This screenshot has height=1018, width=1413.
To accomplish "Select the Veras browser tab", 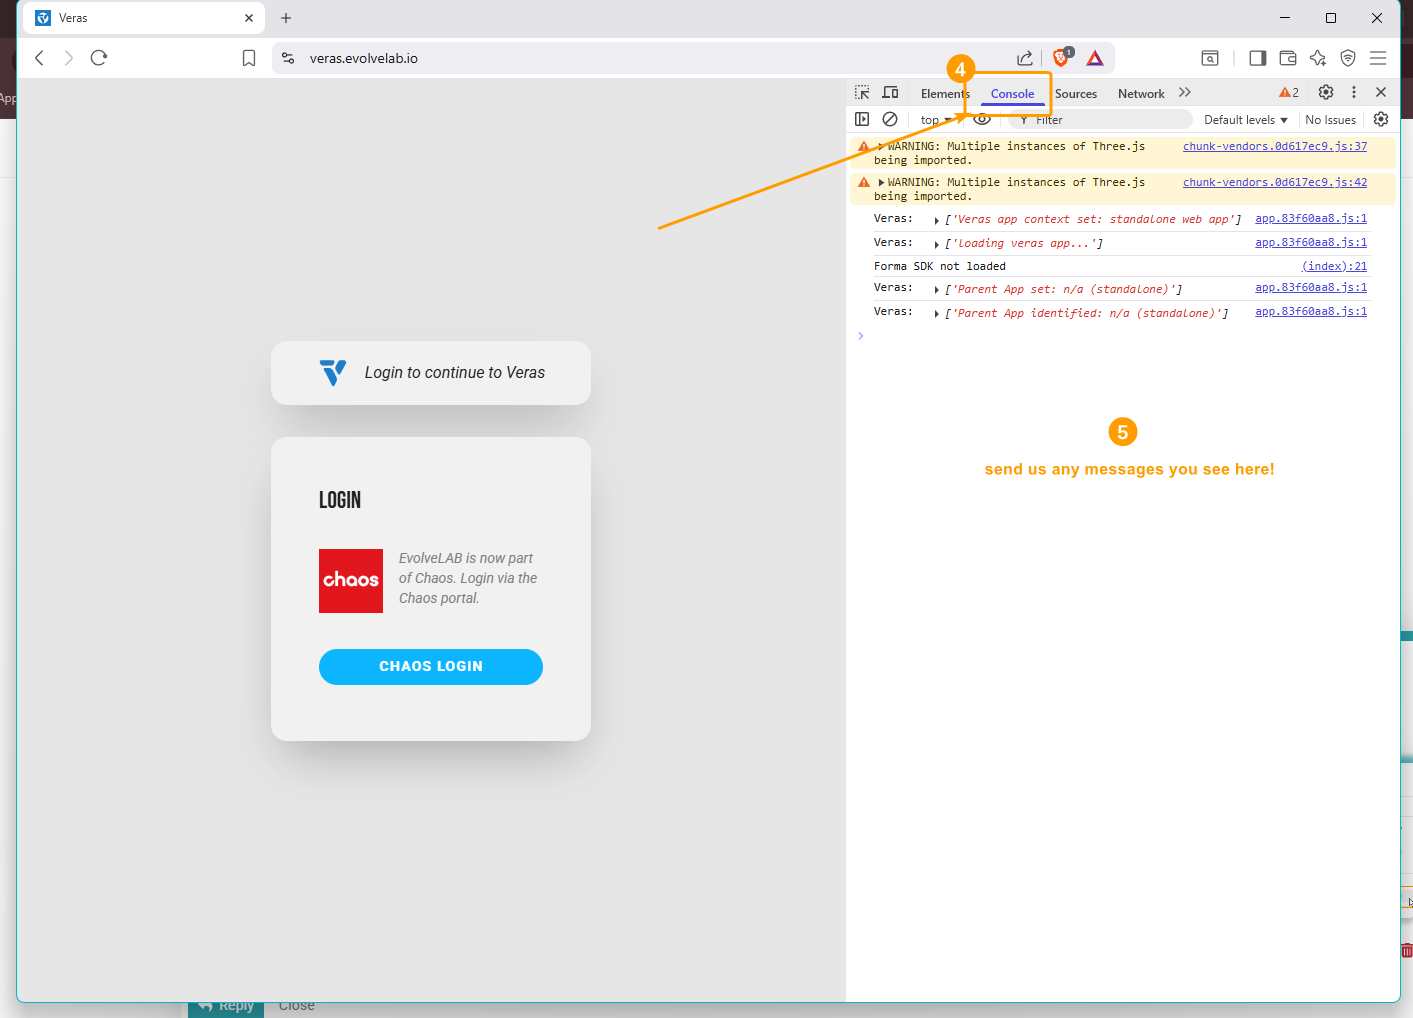I will [145, 18].
